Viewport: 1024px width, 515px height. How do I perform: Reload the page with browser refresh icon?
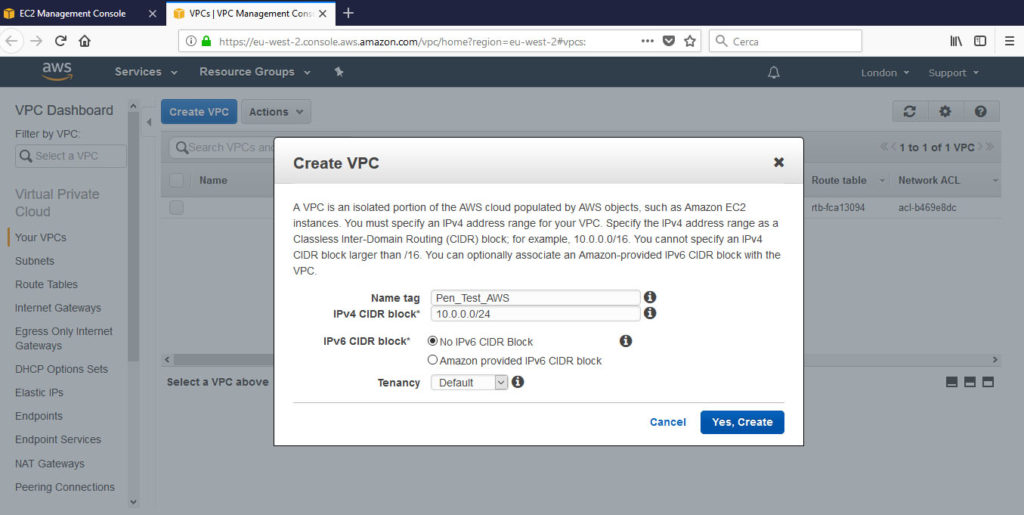point(61,41)
